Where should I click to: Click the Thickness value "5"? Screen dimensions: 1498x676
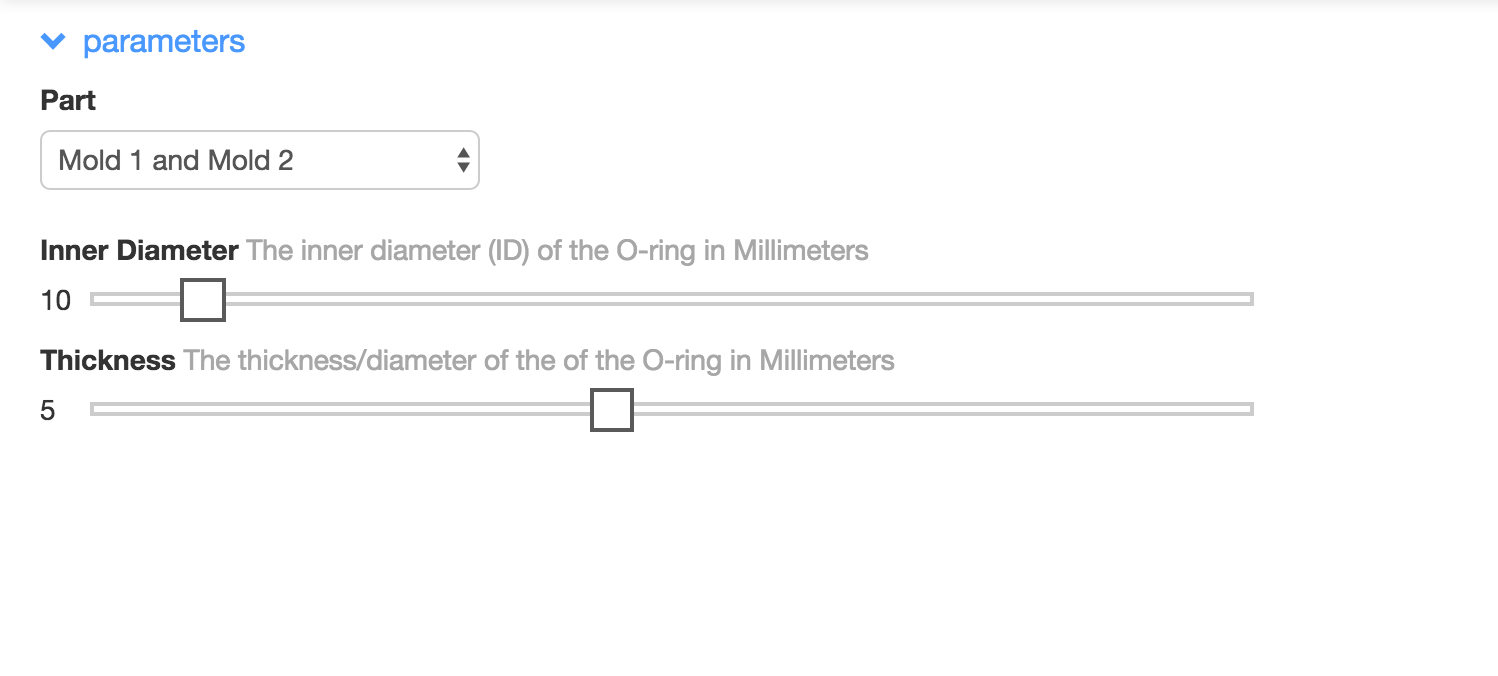48,410
